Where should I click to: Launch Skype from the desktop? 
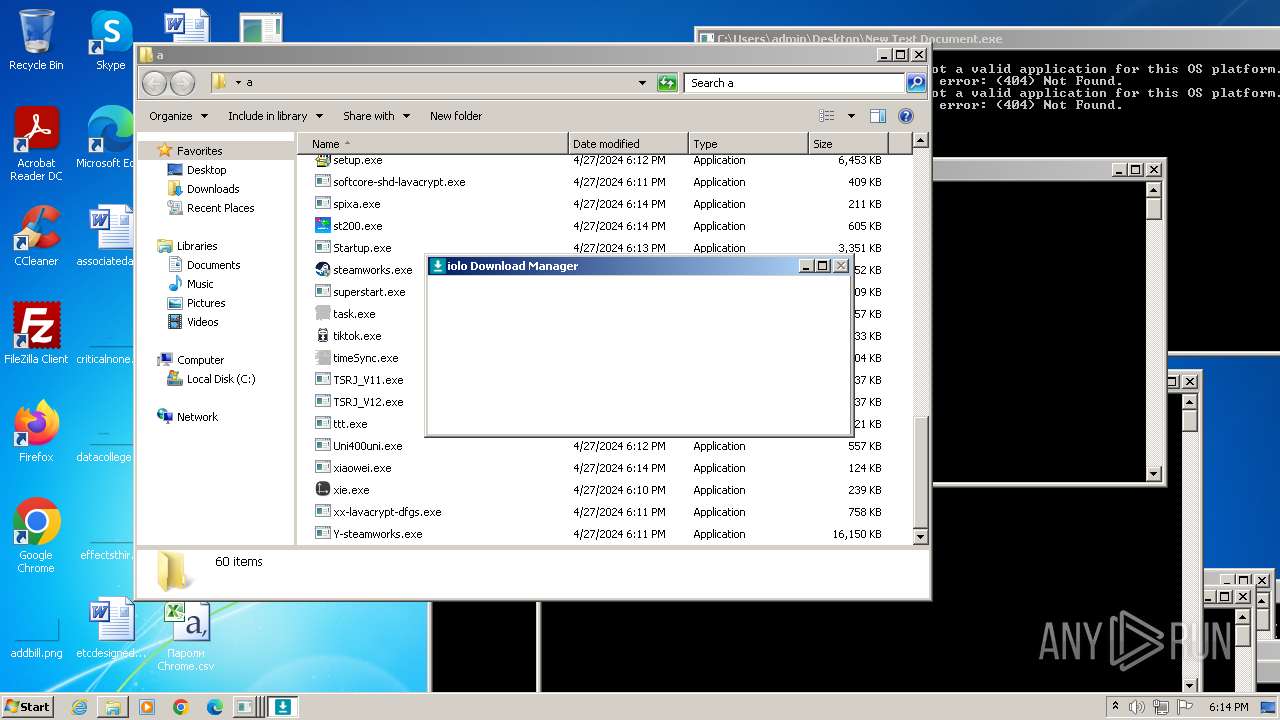[x=110, y=40]
